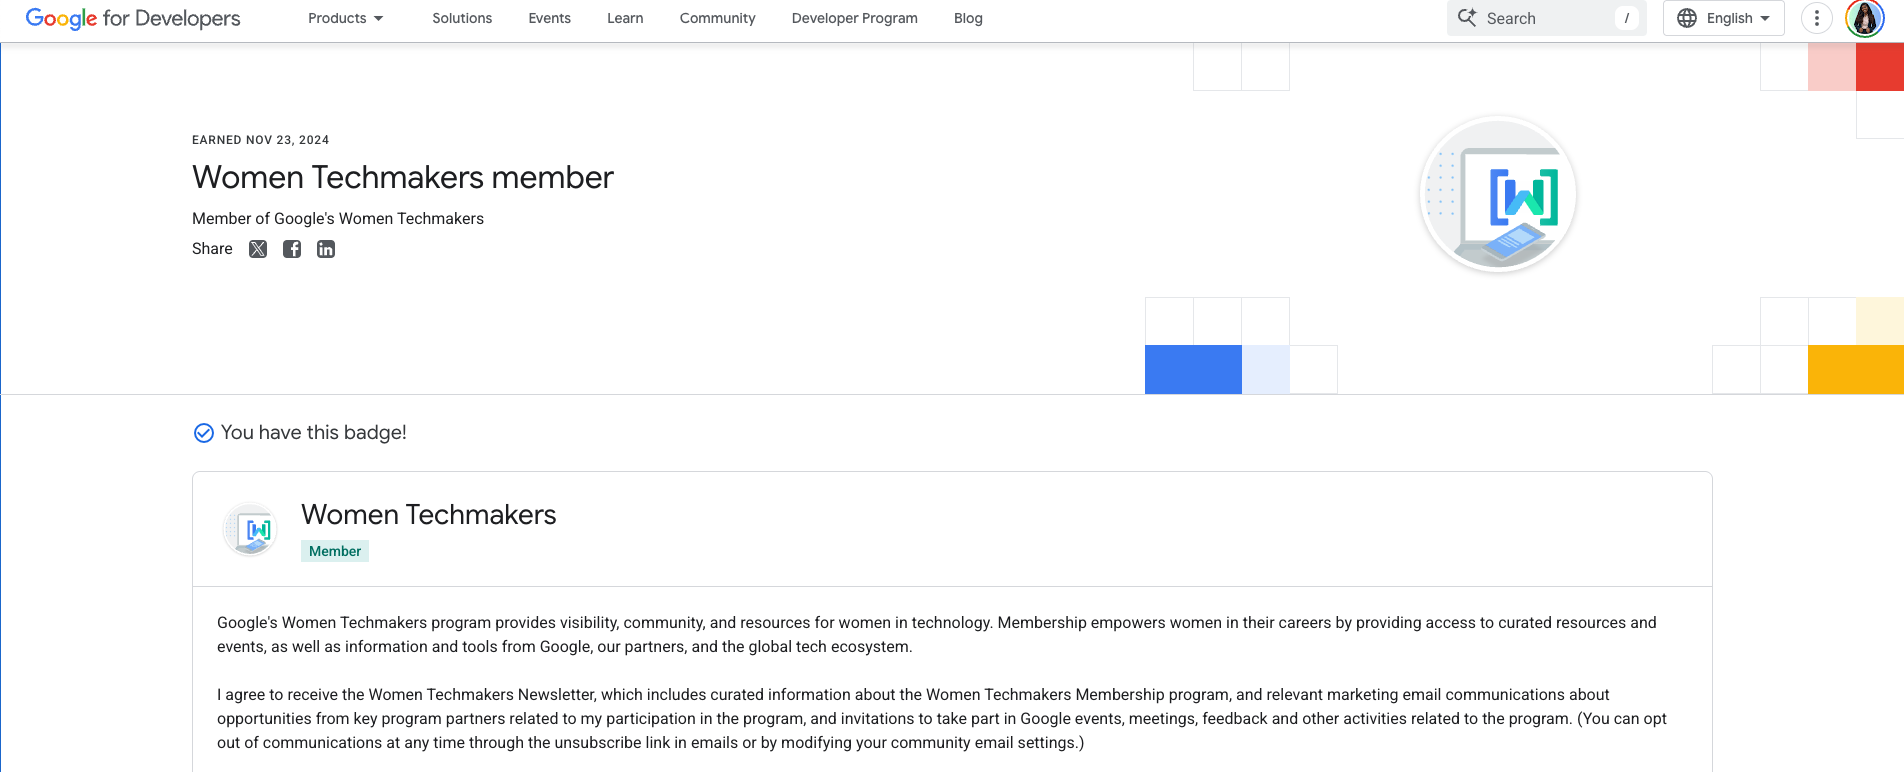
Task: Open the Google for Developers home logo
Action: coord(133,18)
